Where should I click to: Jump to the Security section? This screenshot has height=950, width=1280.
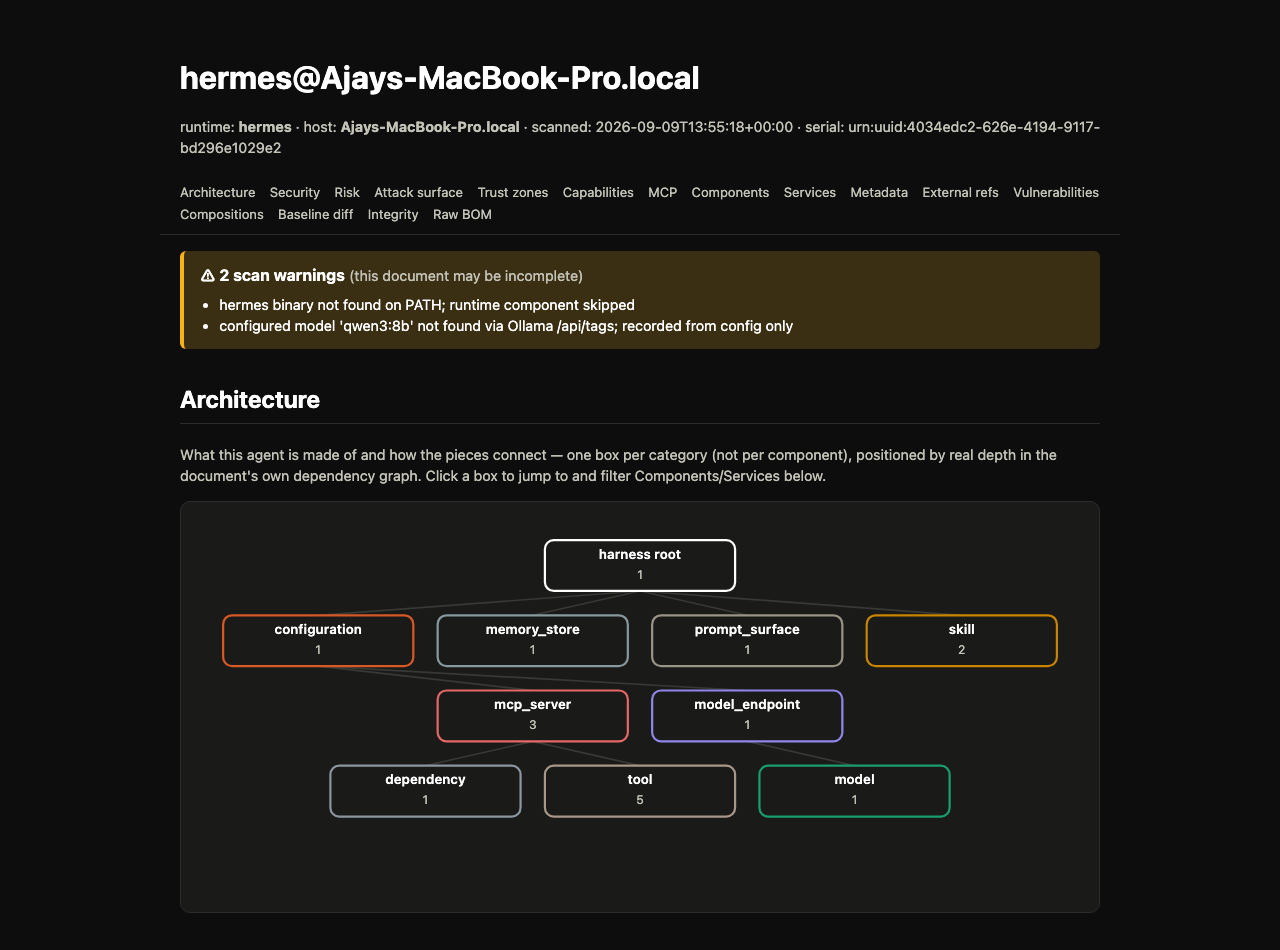click(295, 192)
